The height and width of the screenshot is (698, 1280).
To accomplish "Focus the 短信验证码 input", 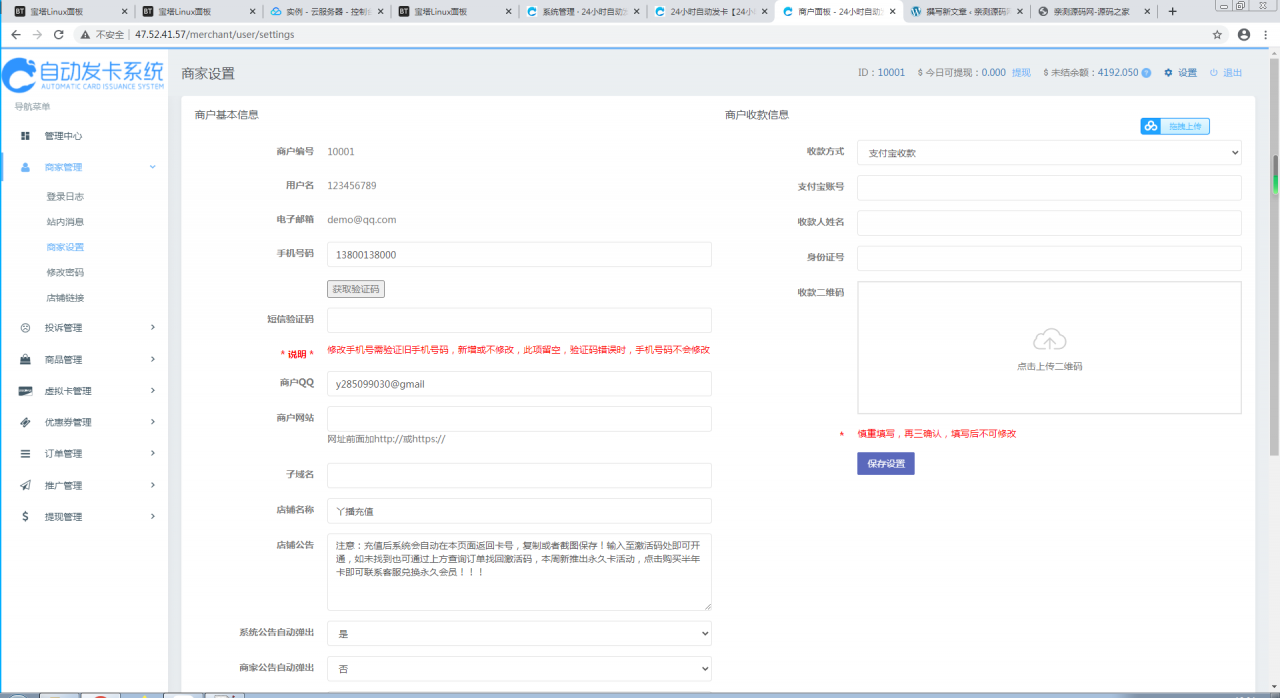I will [x=519, y=320].
